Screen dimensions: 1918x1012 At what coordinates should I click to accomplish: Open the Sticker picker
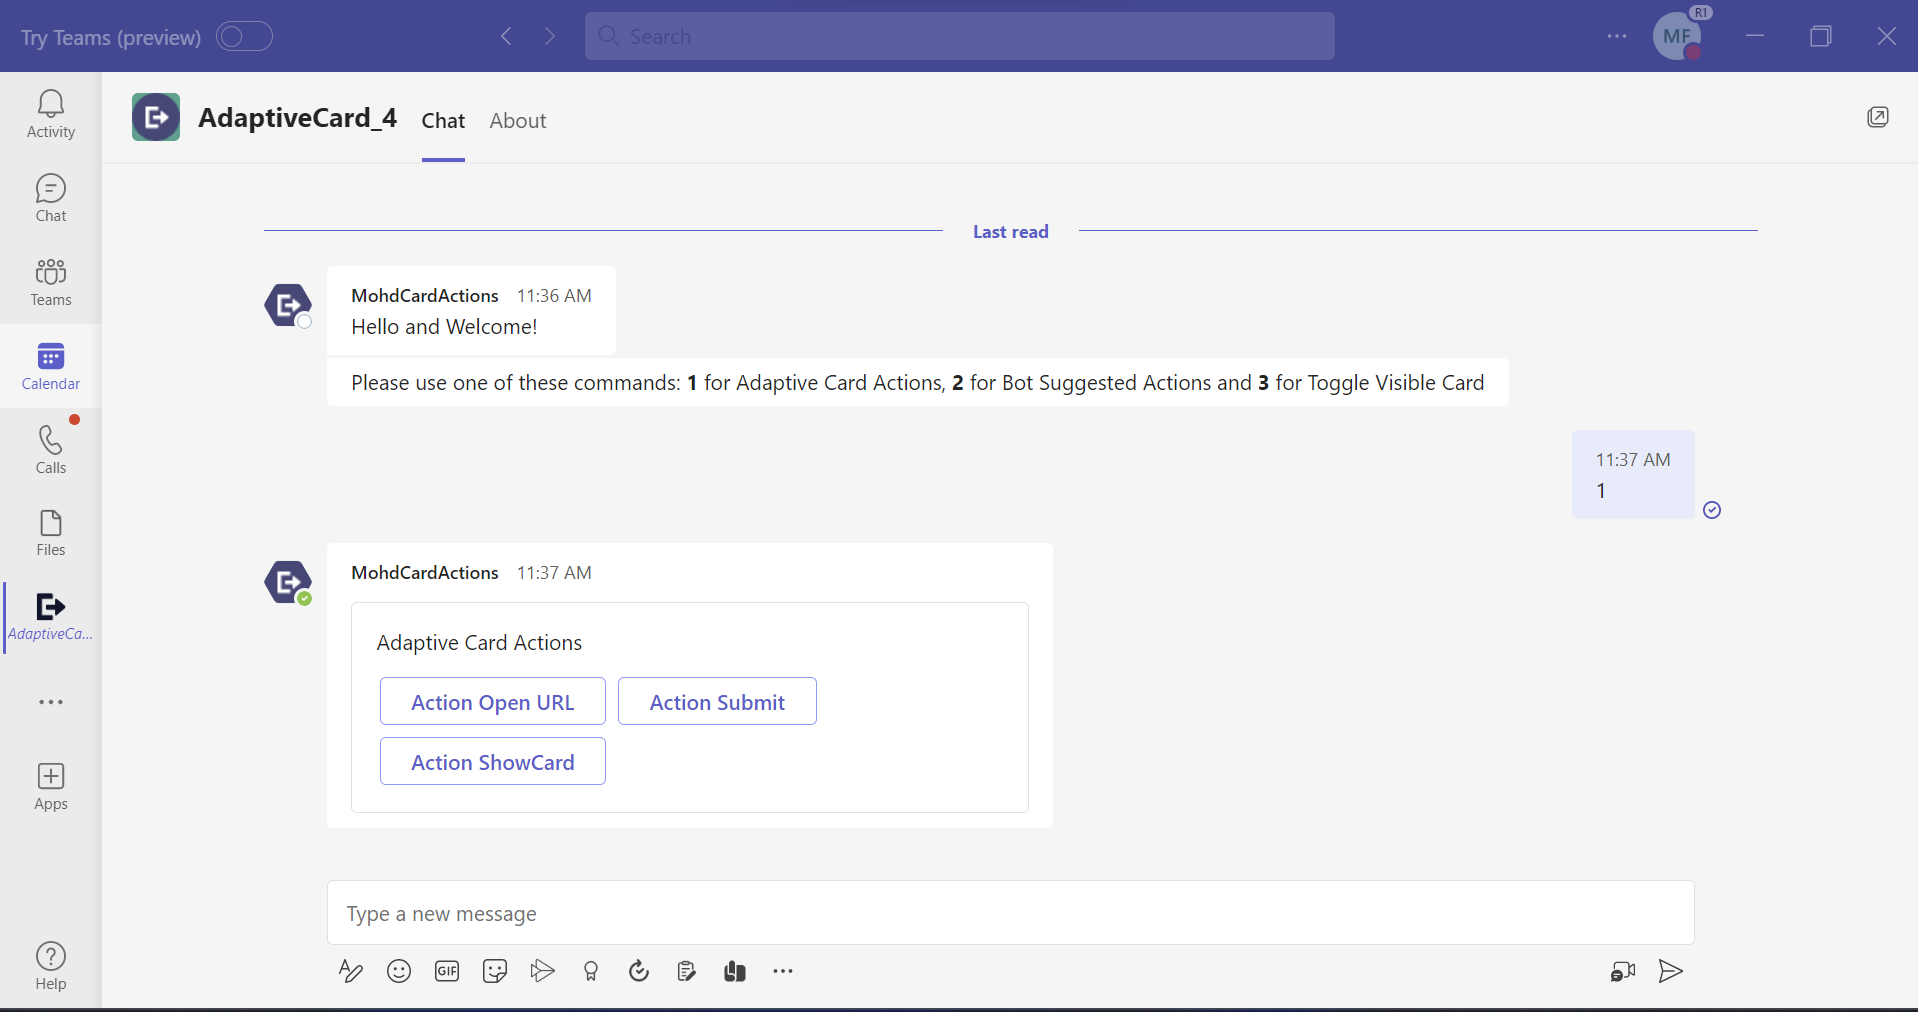click(x=495, y=971)
